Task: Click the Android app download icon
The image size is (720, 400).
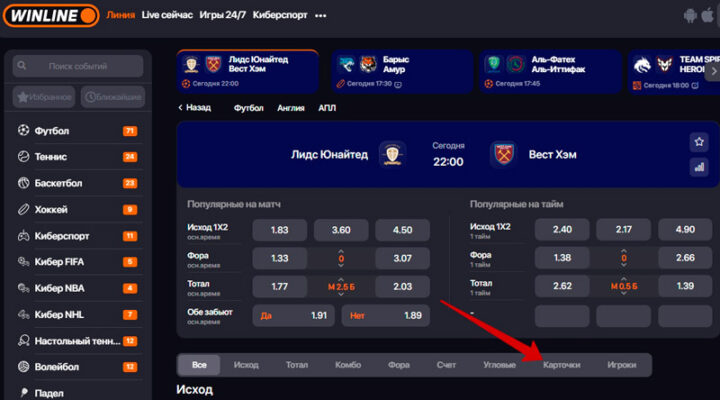Action: 690,16
